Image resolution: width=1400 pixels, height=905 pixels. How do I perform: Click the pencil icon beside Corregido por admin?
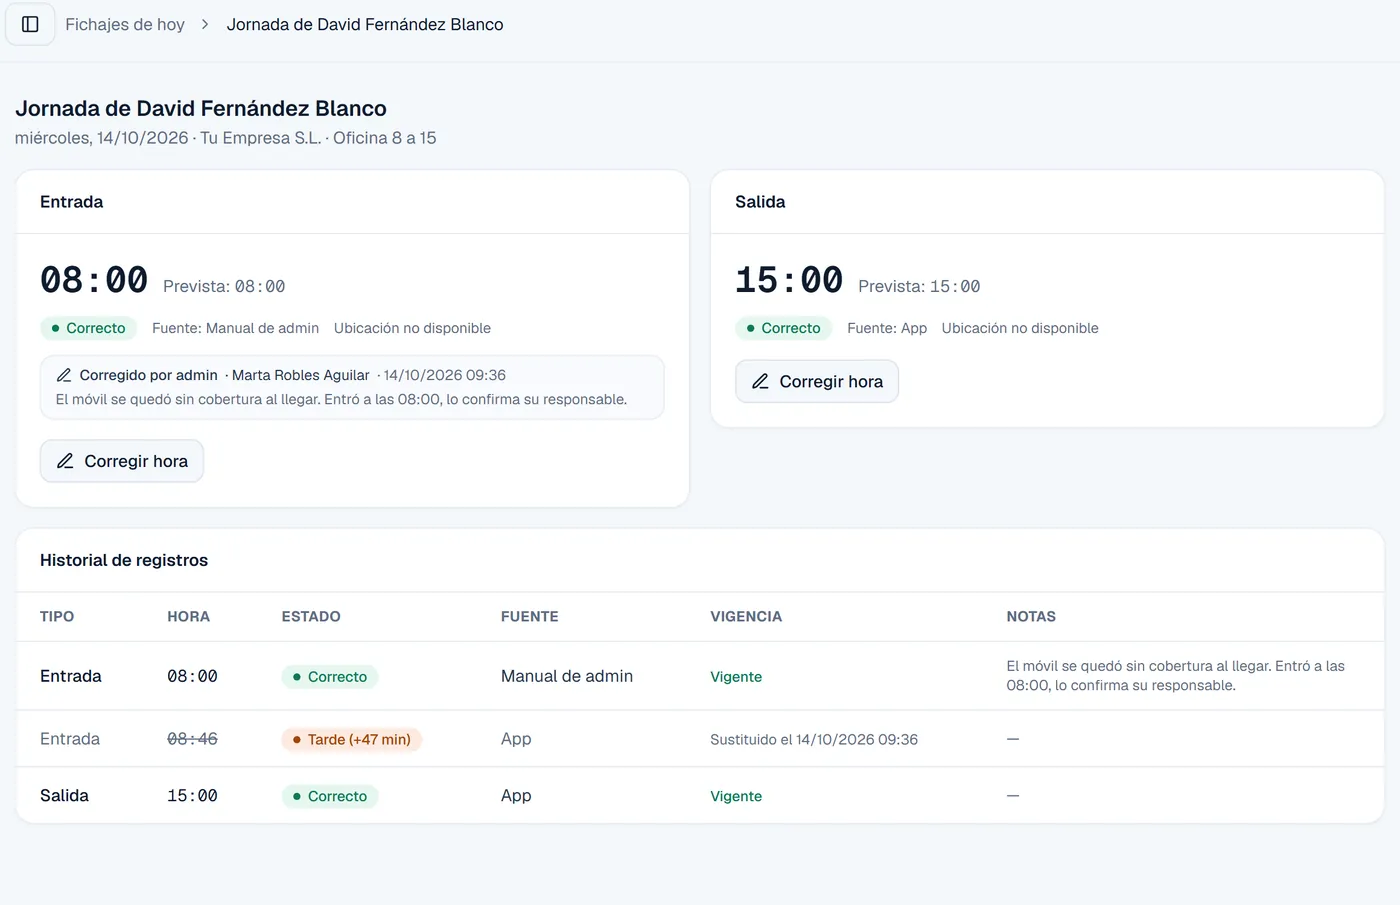64,375
